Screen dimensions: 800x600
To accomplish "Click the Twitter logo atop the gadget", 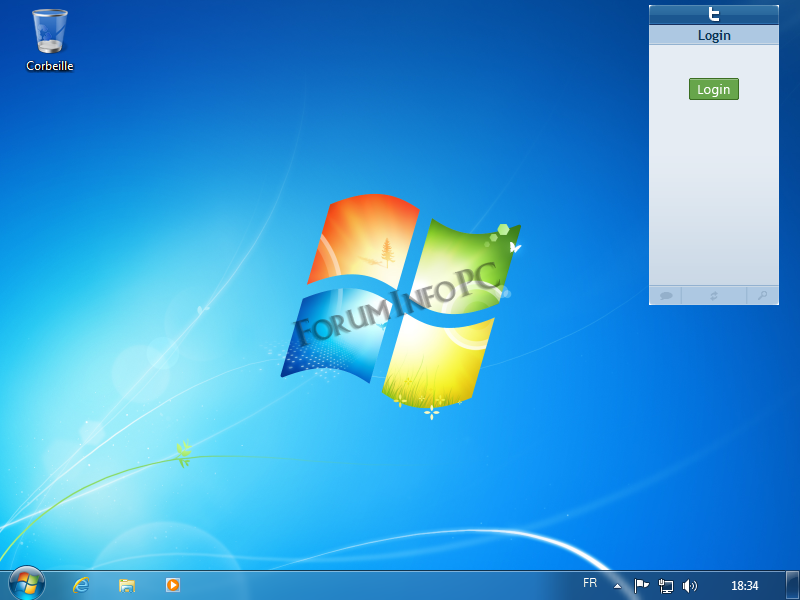I will [714, 14].
